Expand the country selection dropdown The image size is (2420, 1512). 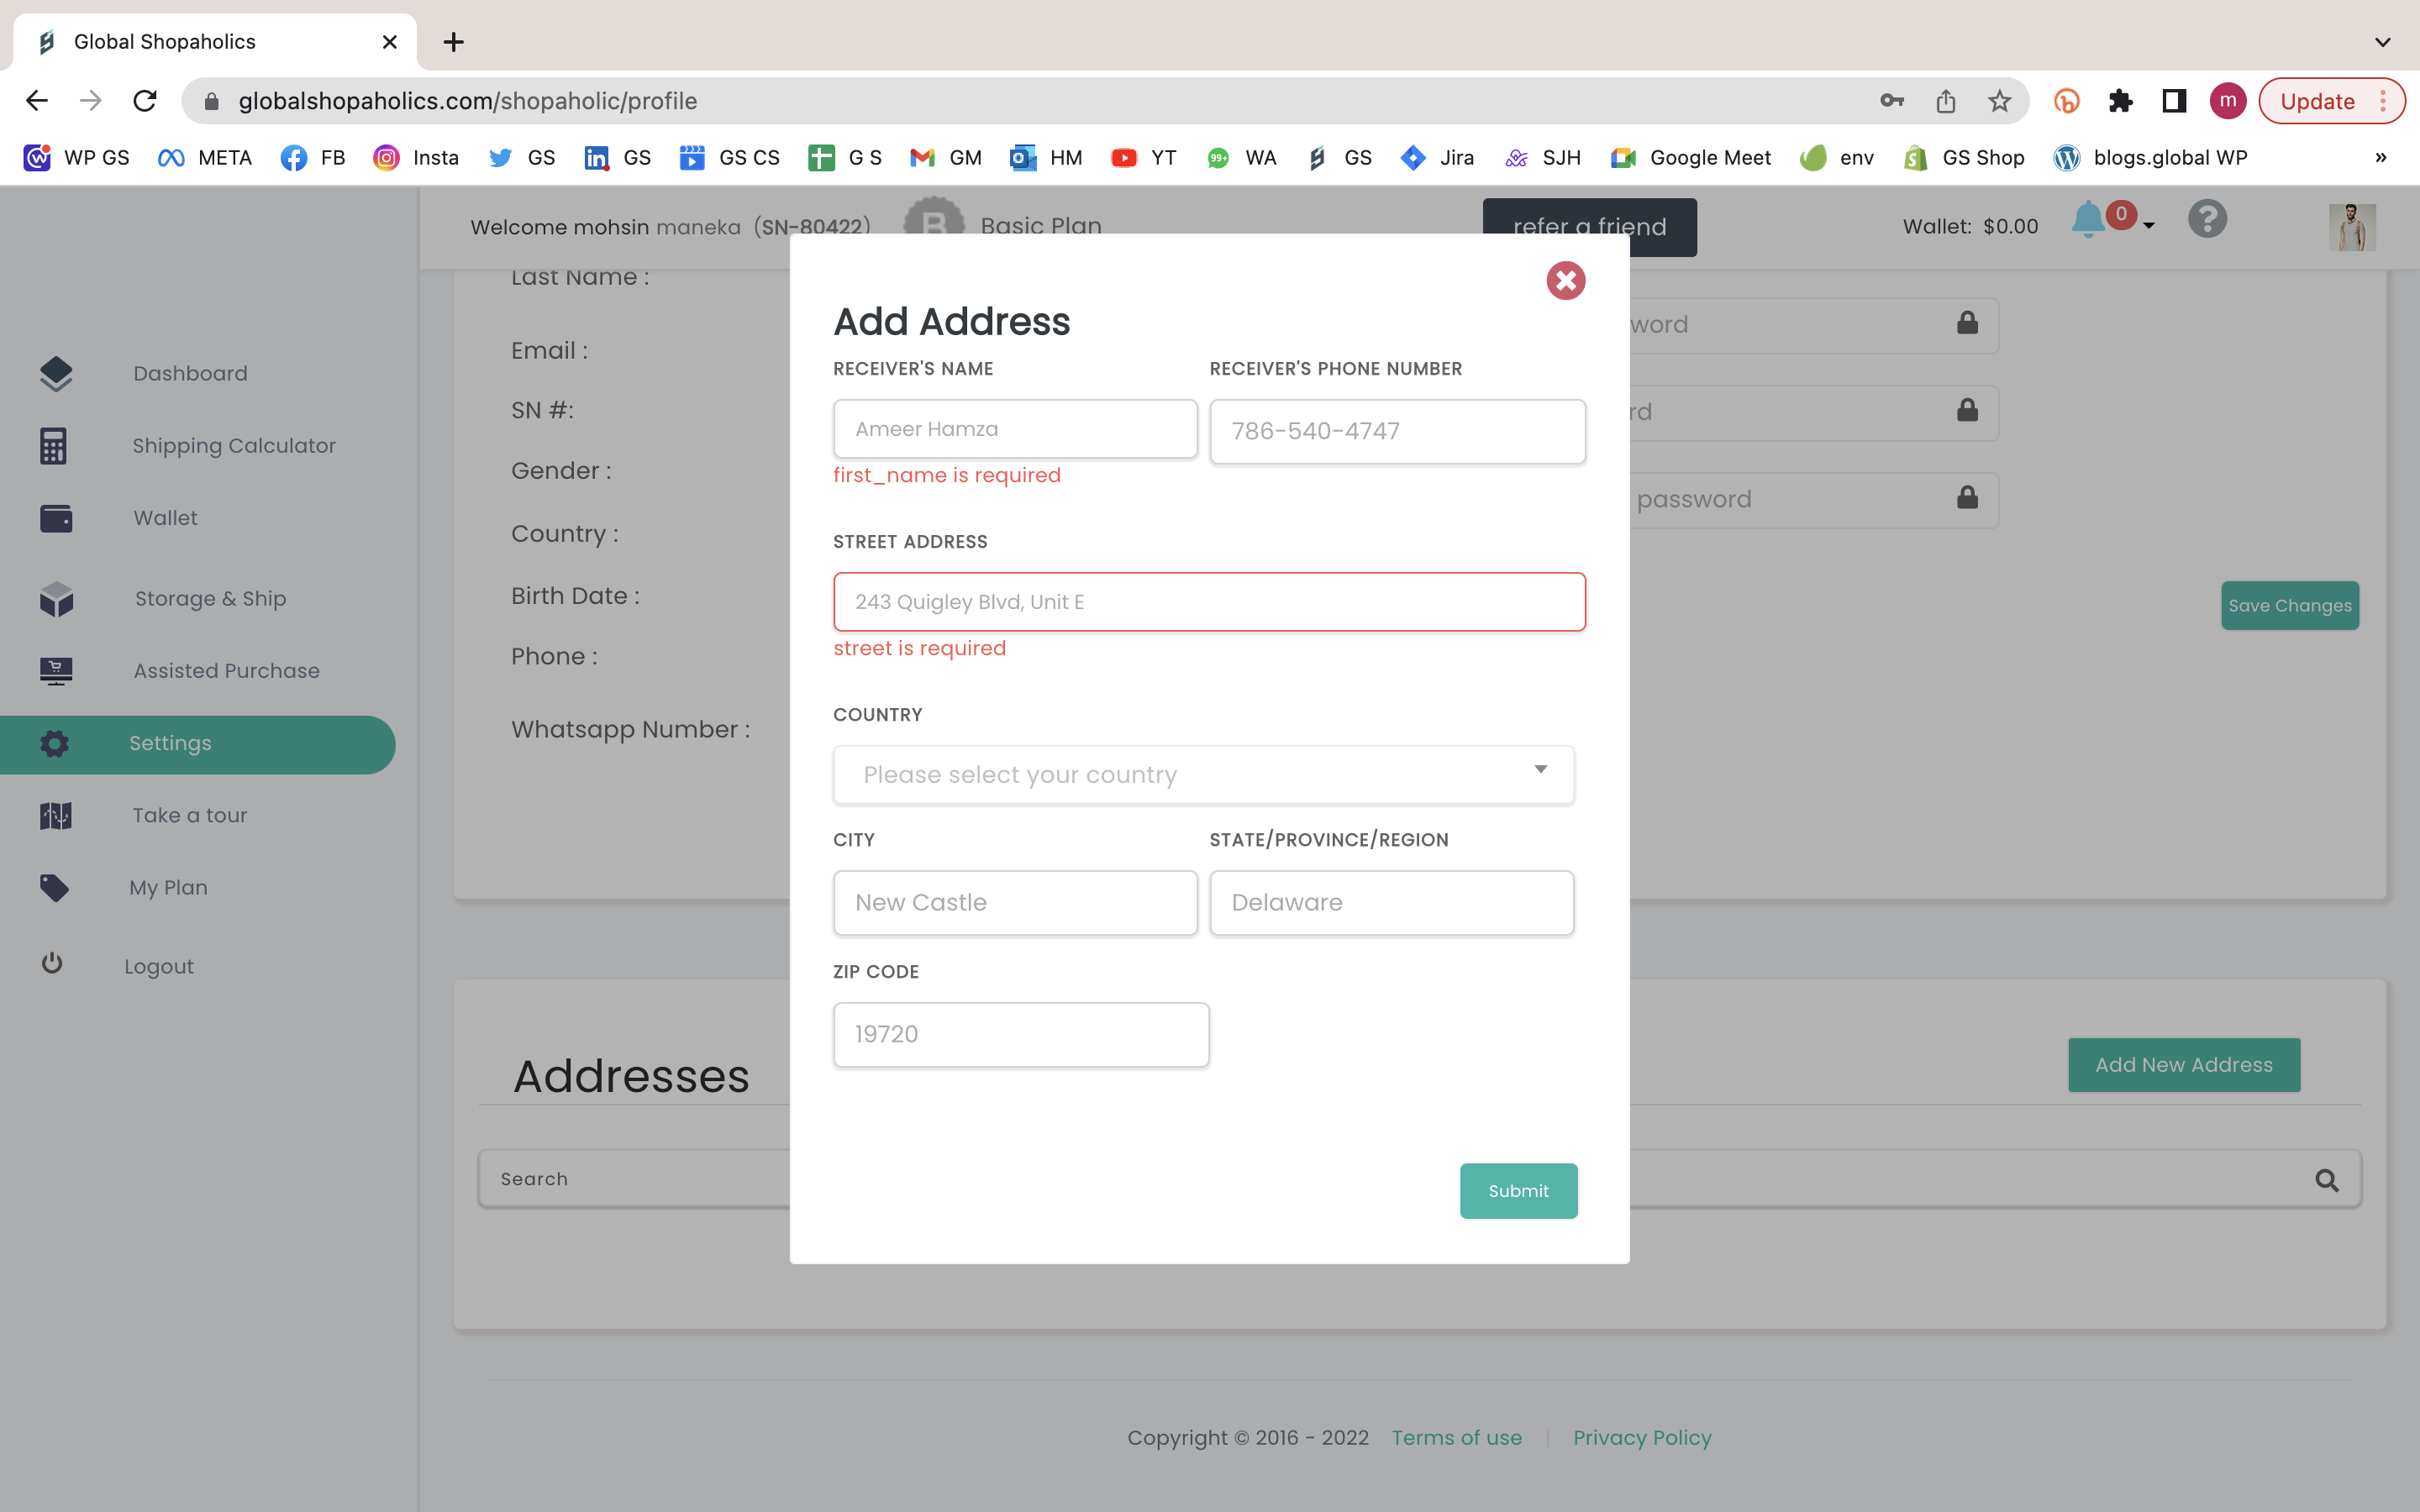pos(1203,775)
